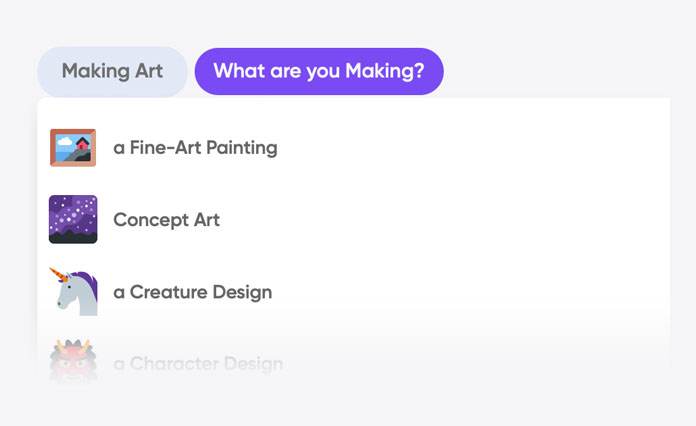
Task: Click the faded Character Design icon
Action: coord(73,362)
